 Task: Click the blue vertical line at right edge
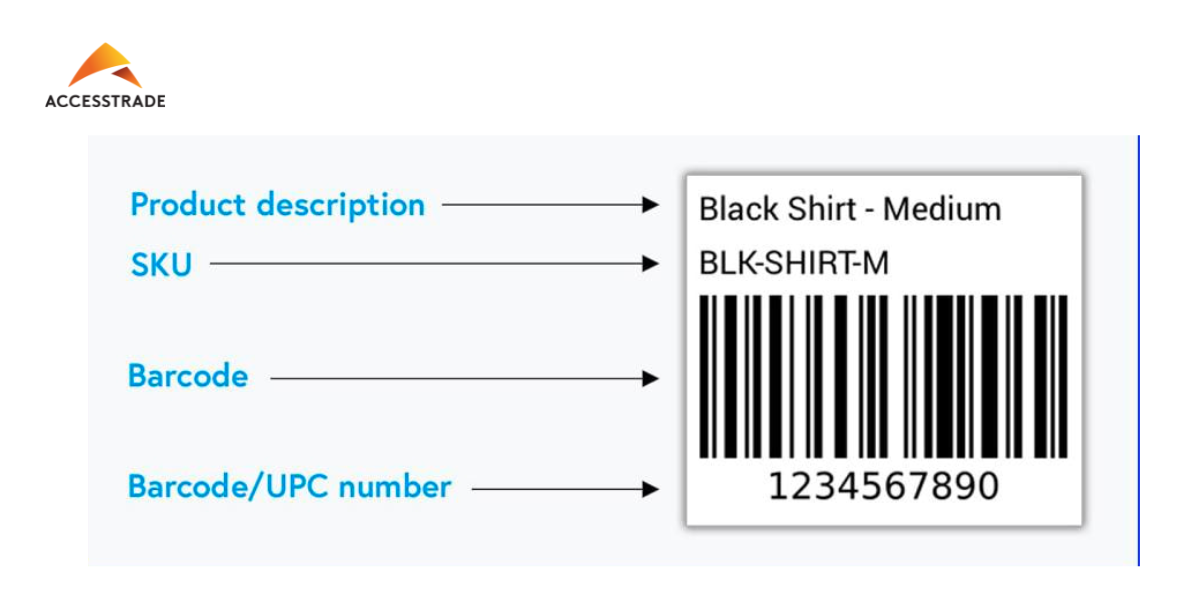1139,350
